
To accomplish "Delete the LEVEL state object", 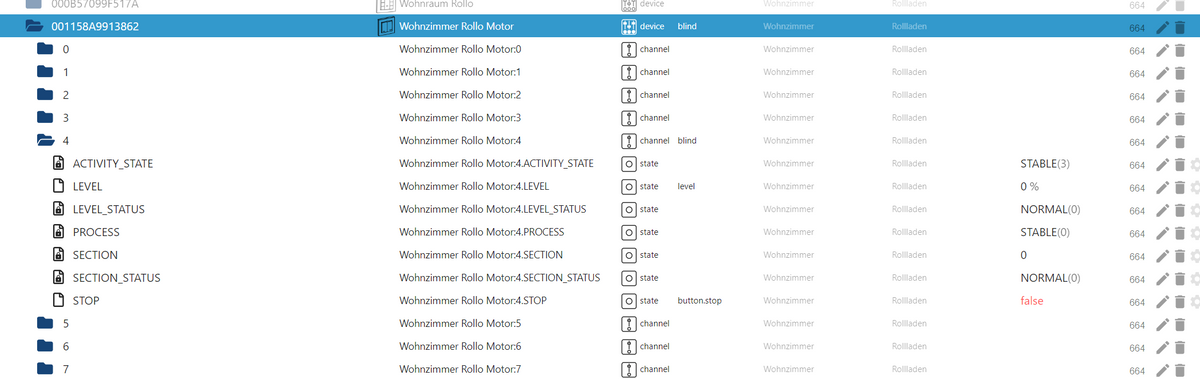I will coord(1179,187).
